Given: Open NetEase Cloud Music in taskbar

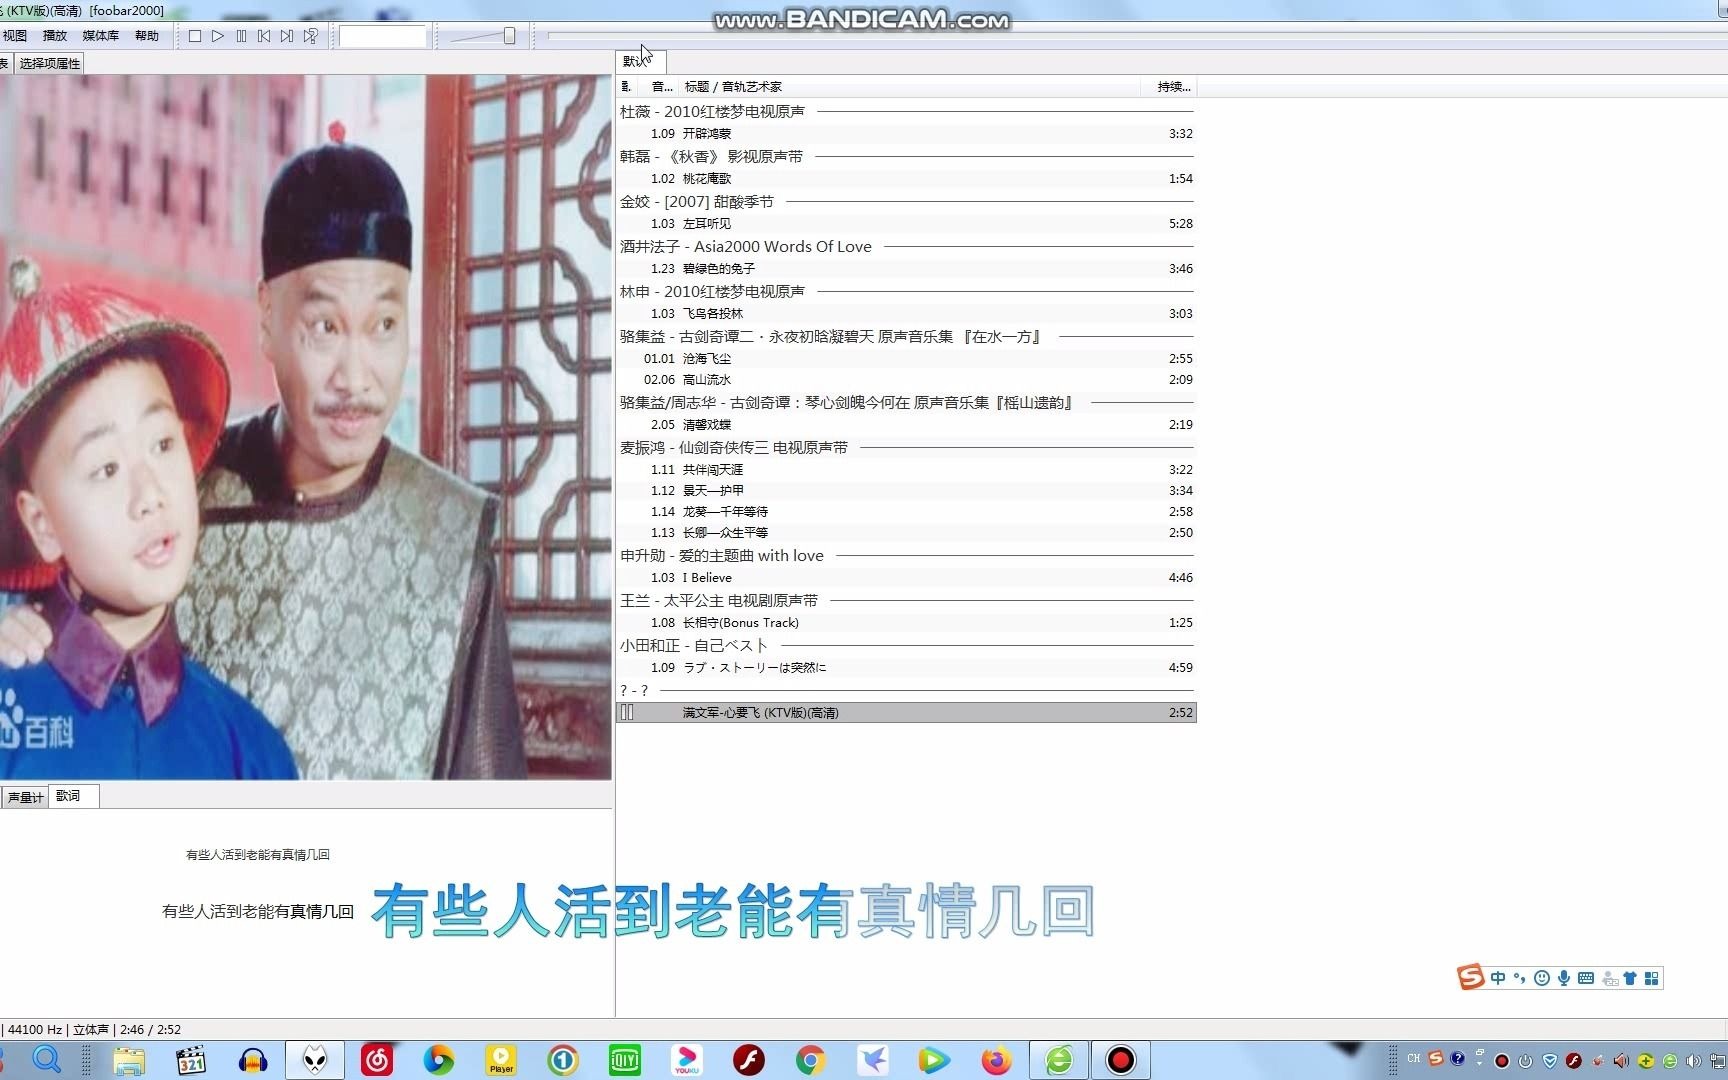Looking at the screenshot, I should click(377, 1060).
